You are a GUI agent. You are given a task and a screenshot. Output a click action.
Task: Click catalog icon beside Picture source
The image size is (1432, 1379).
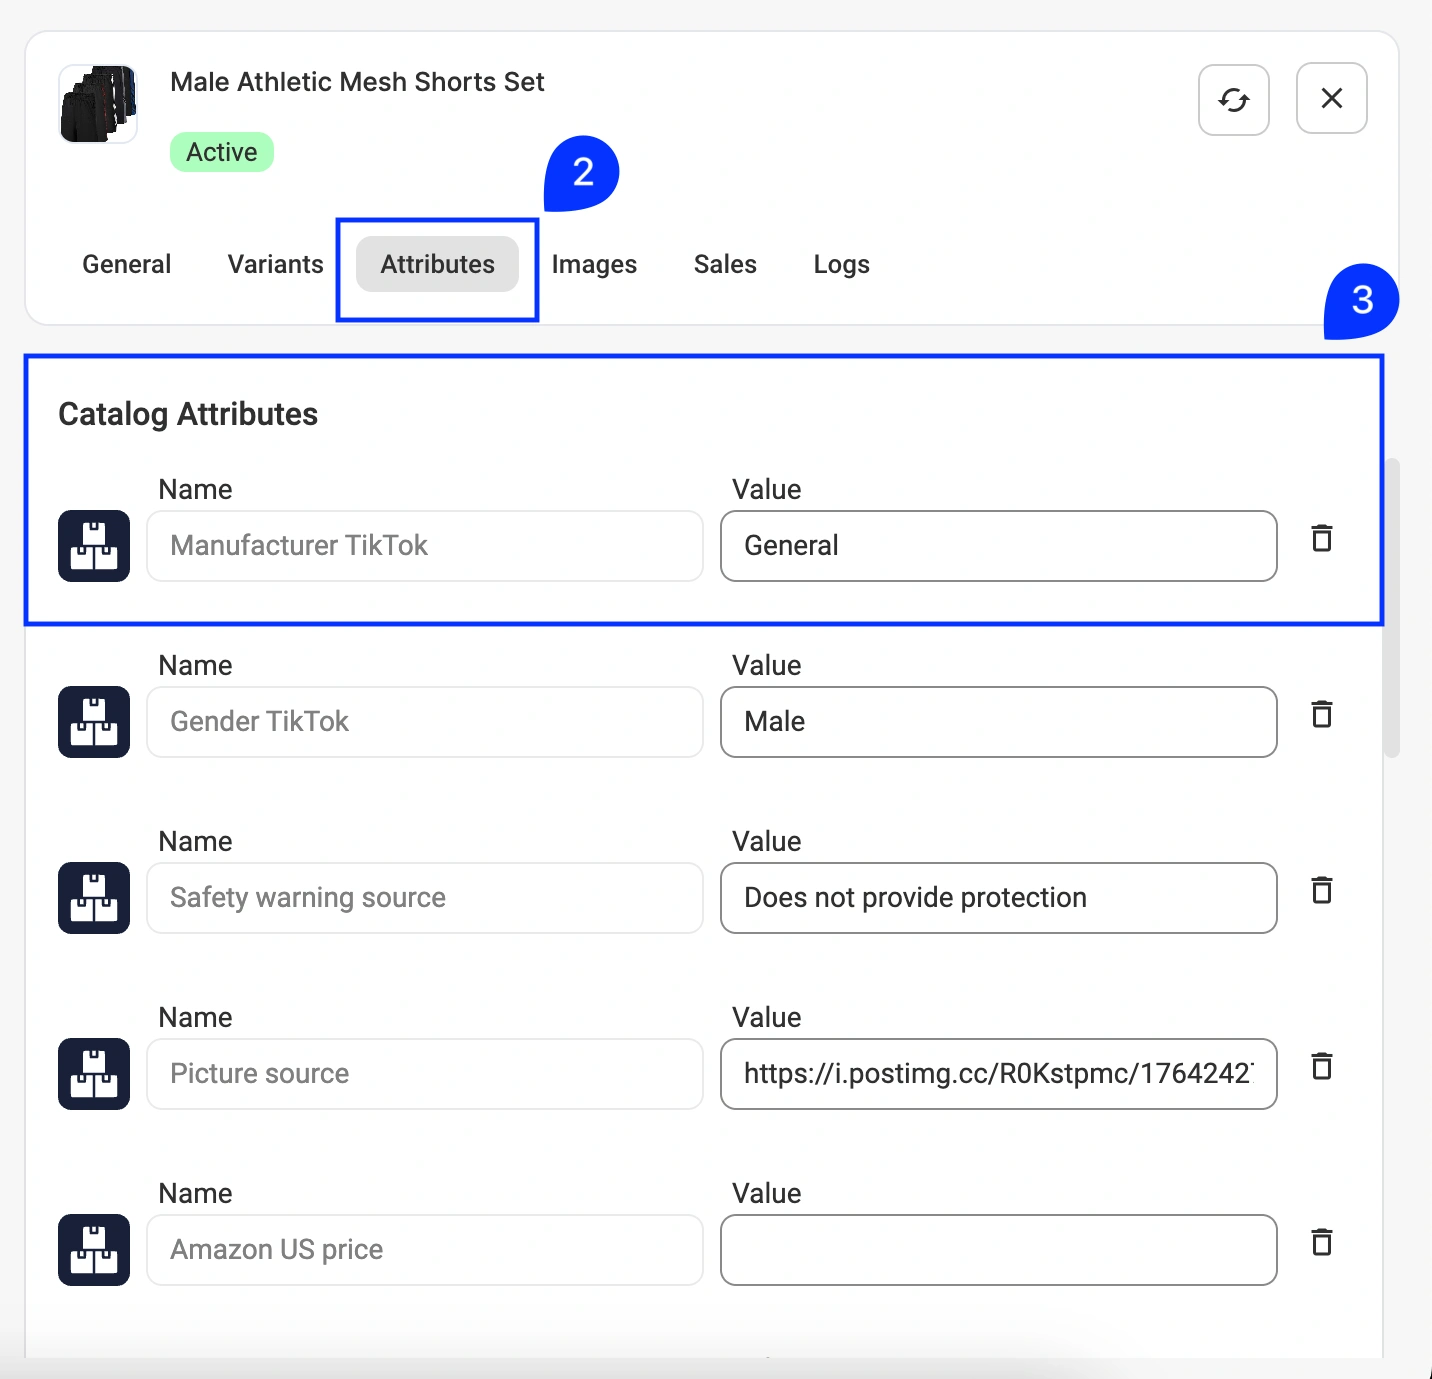pyautogui.click(x=94, y=1074)
